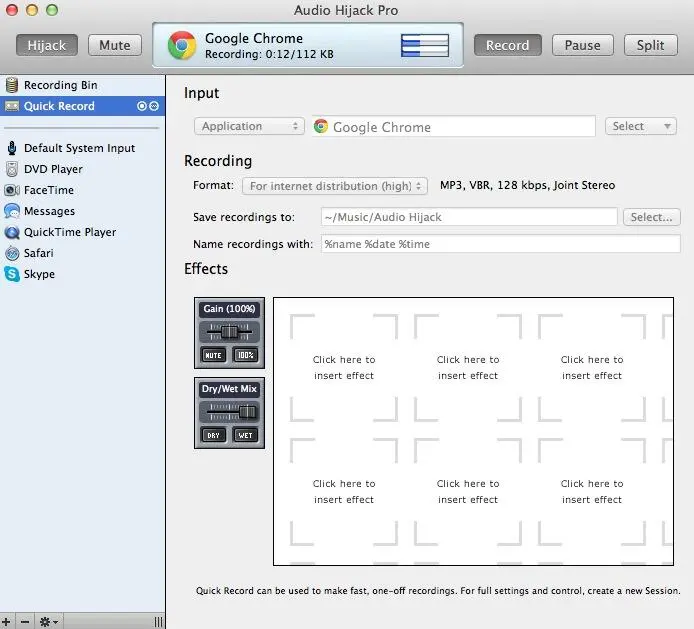Click MP3, VBR, 128 kbps format description
Screen dimensions: 694x629
(x=527, y=185)
